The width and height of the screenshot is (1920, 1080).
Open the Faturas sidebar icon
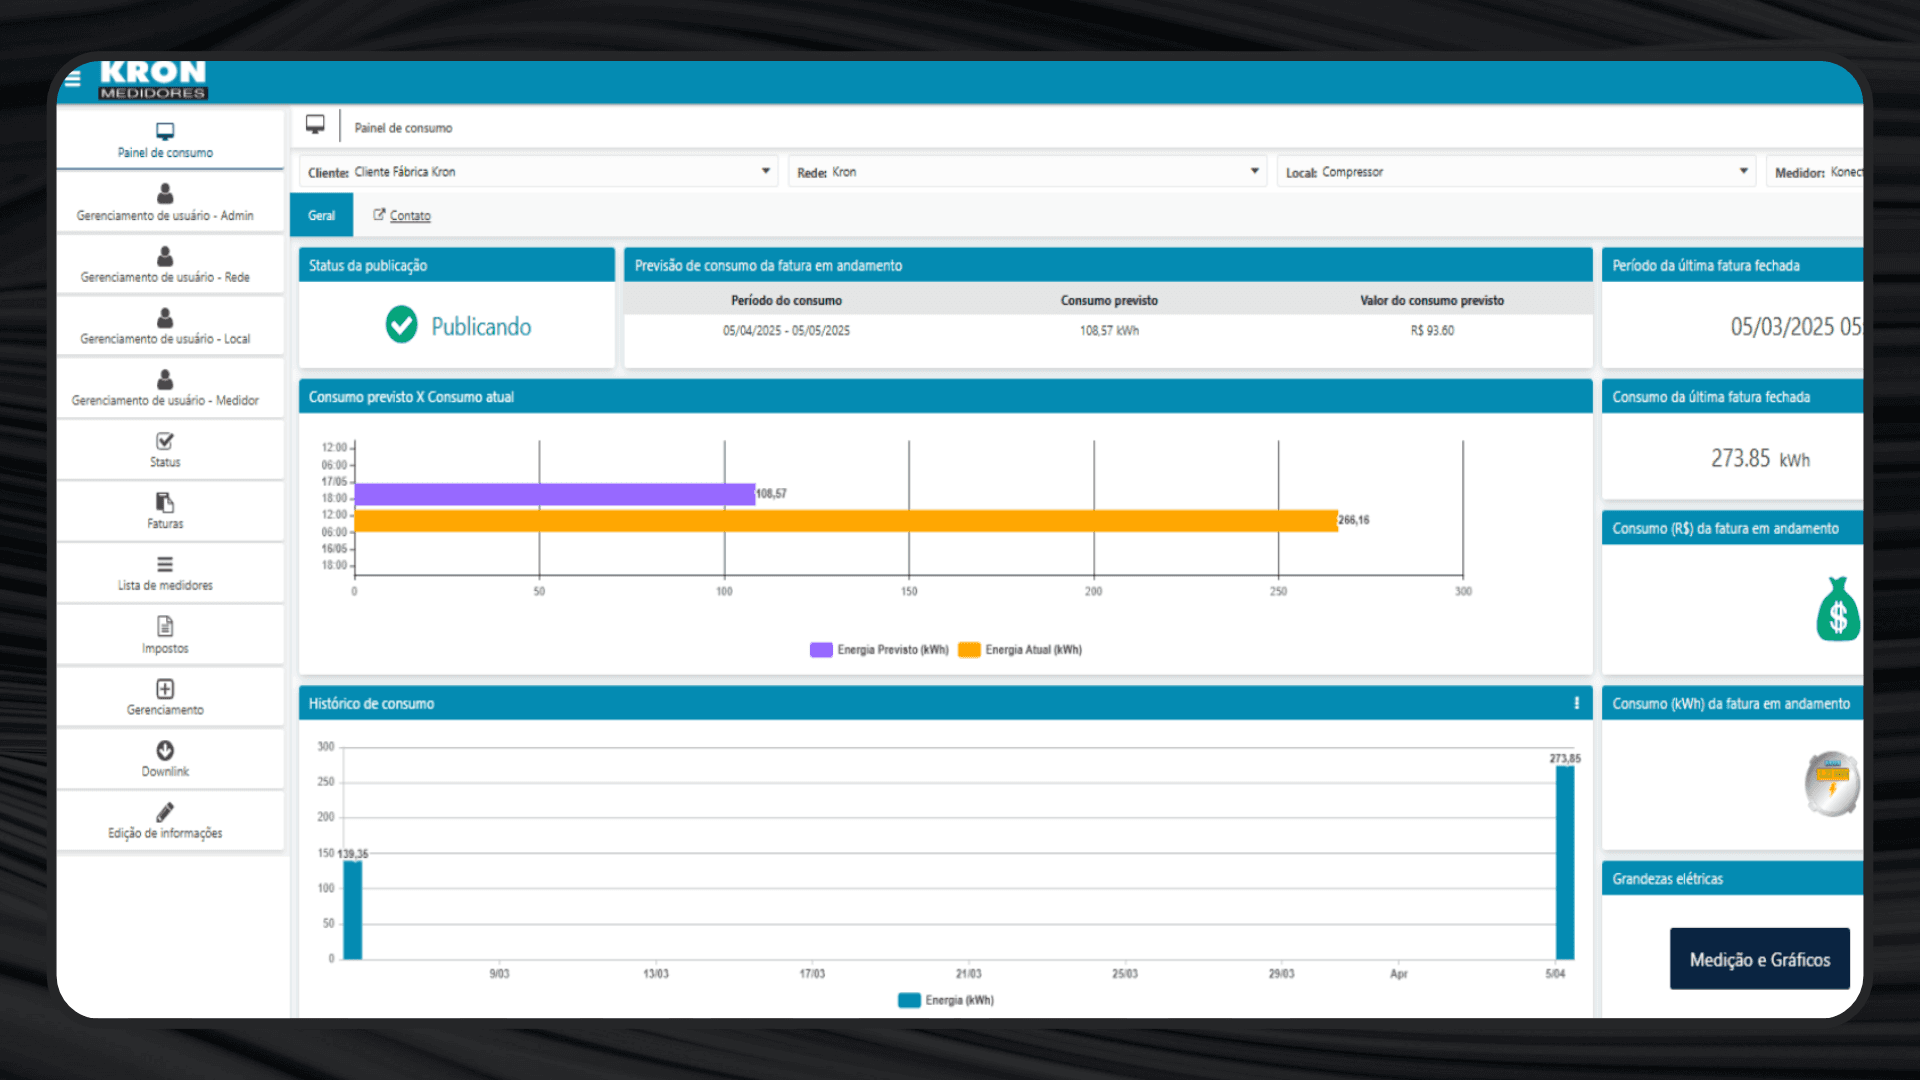(x=165, y=502)
